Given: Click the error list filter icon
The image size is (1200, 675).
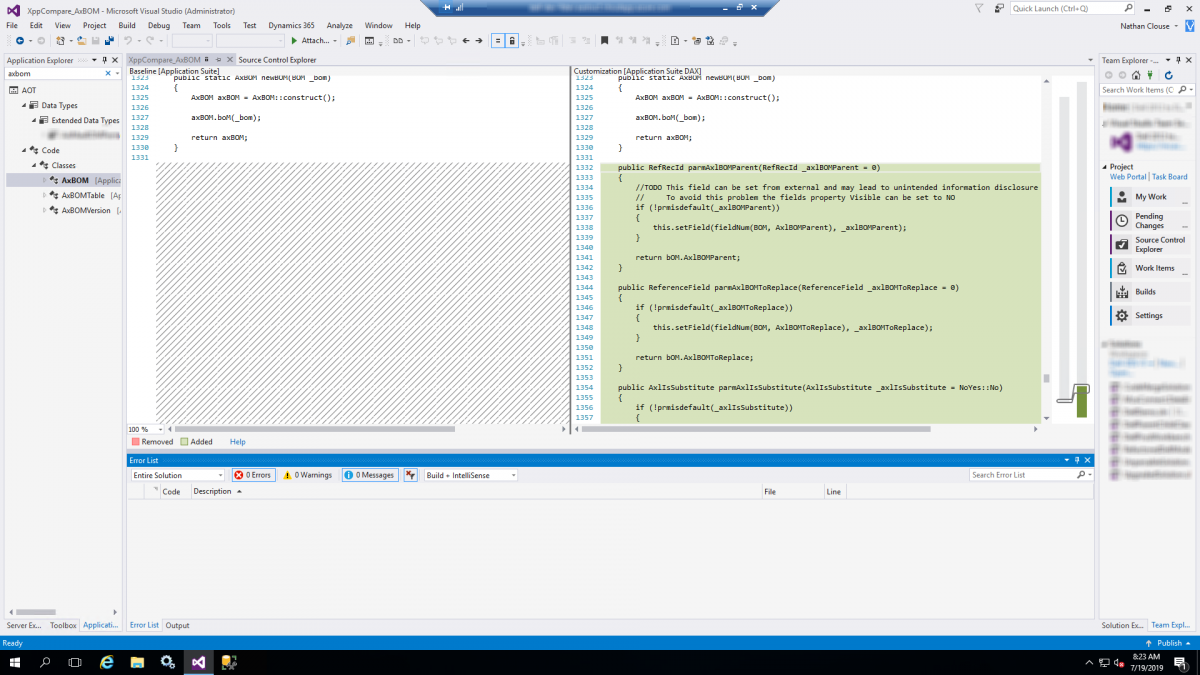Looking at the screenshot, I should coord(410,475).
